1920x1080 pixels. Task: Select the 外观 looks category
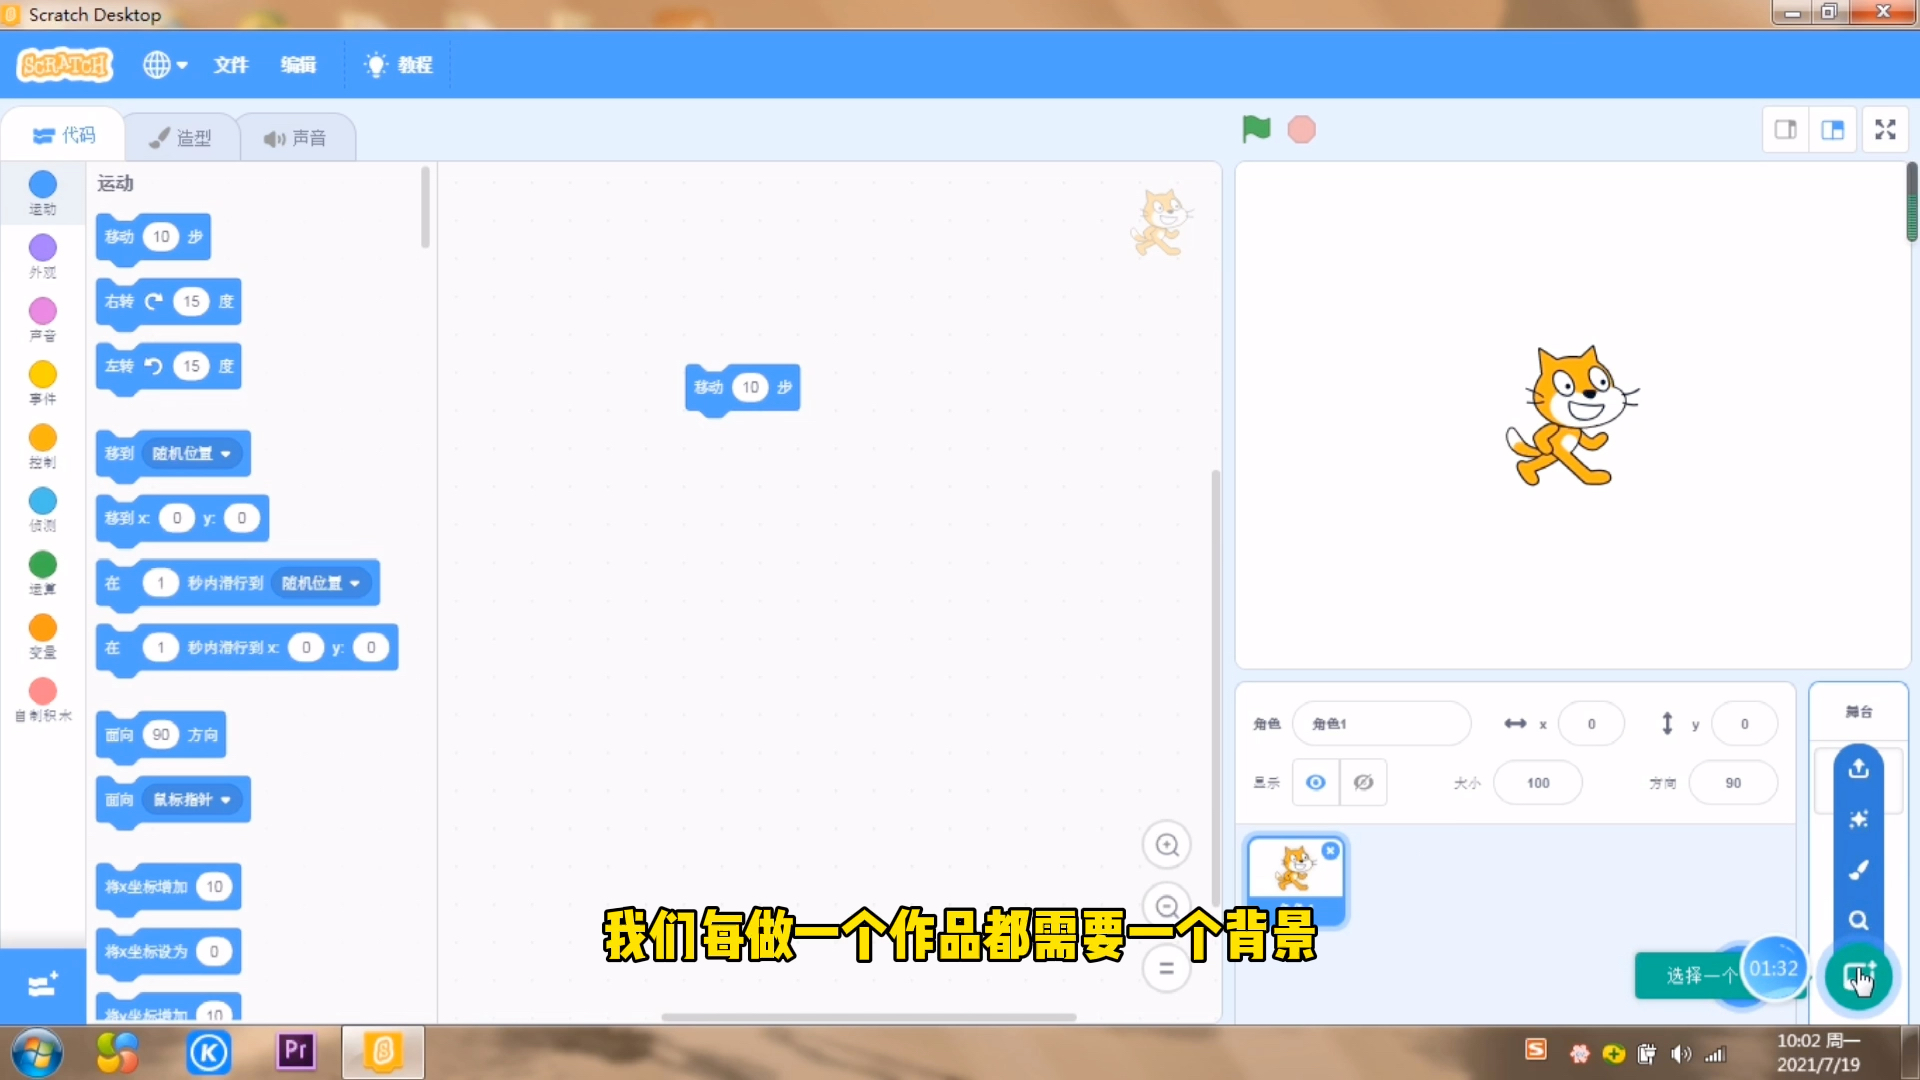[x=42, y=256]
